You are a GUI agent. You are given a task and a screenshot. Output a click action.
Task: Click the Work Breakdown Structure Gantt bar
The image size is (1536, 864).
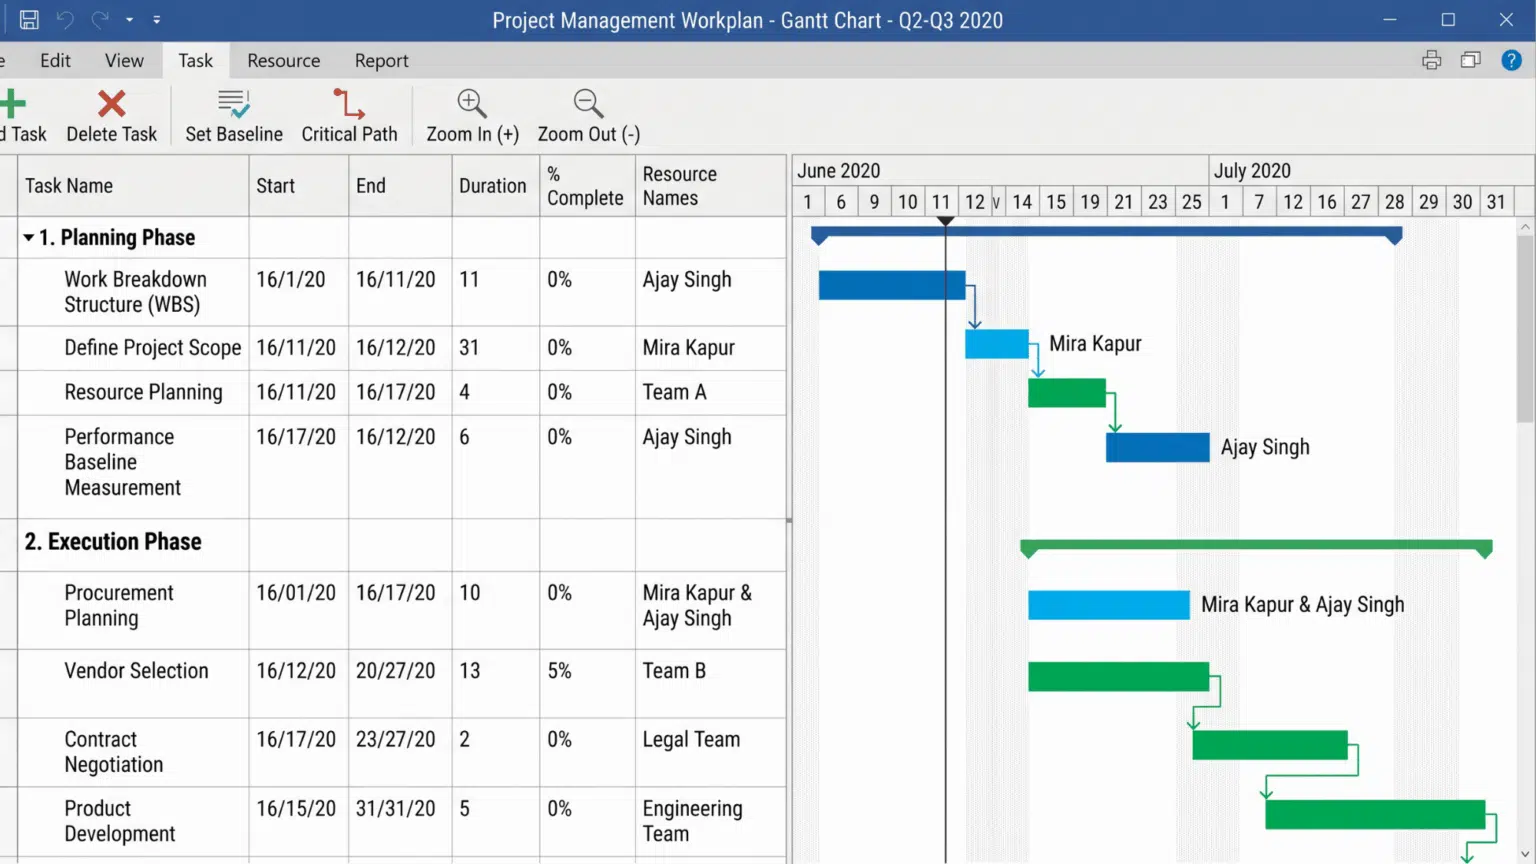892,285
